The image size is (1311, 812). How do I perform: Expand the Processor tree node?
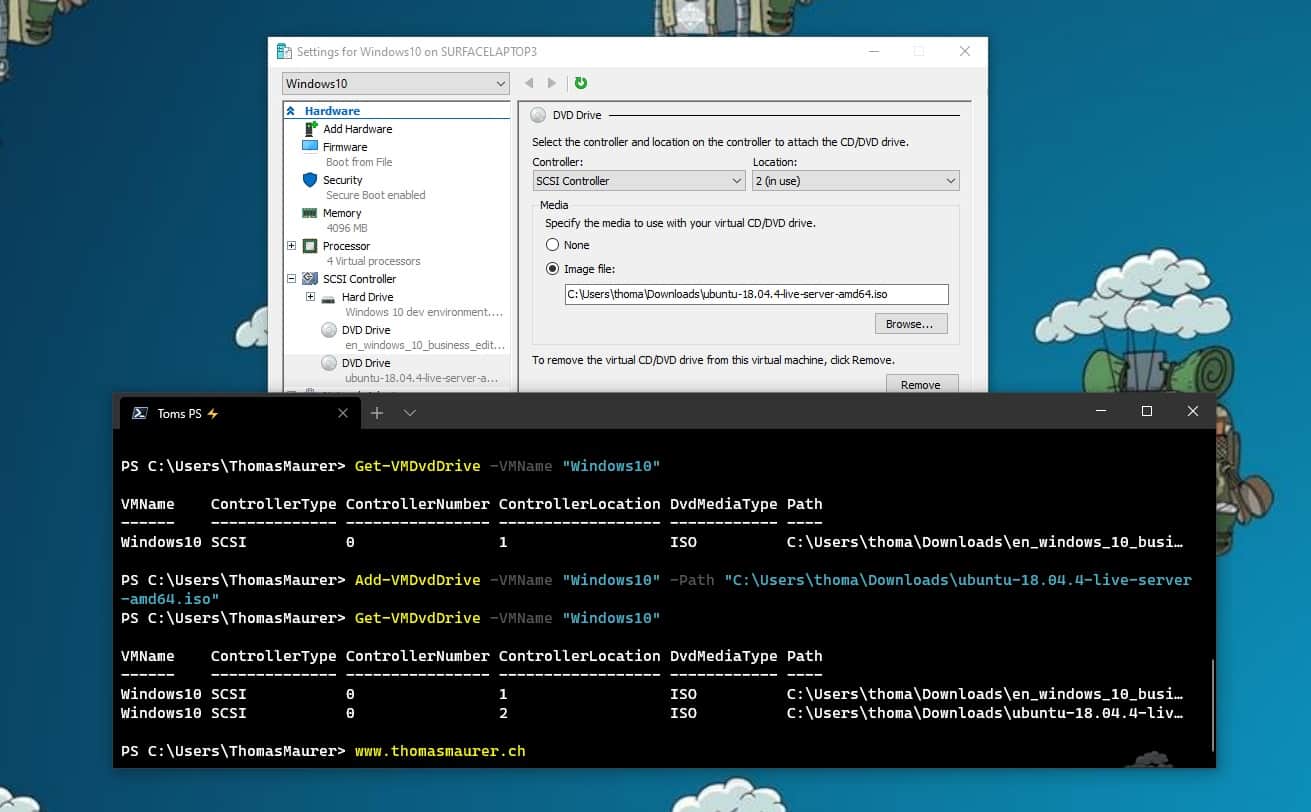291,246
